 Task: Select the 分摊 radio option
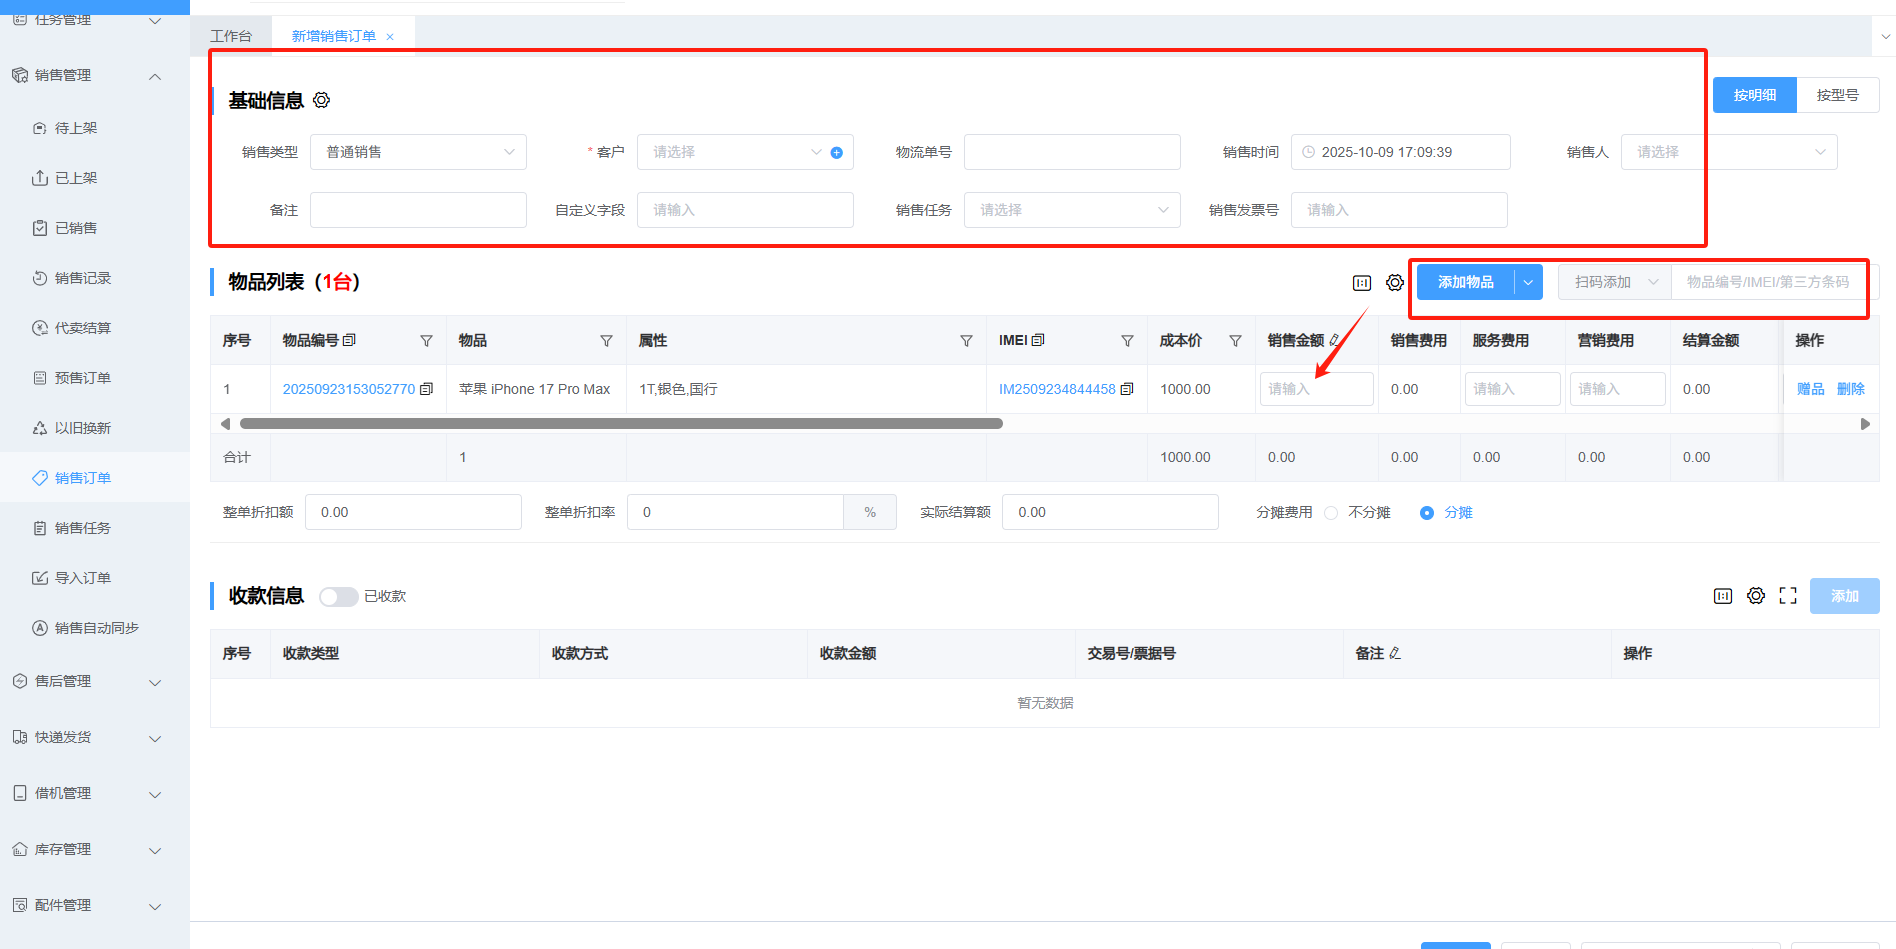click(1427, 513)
